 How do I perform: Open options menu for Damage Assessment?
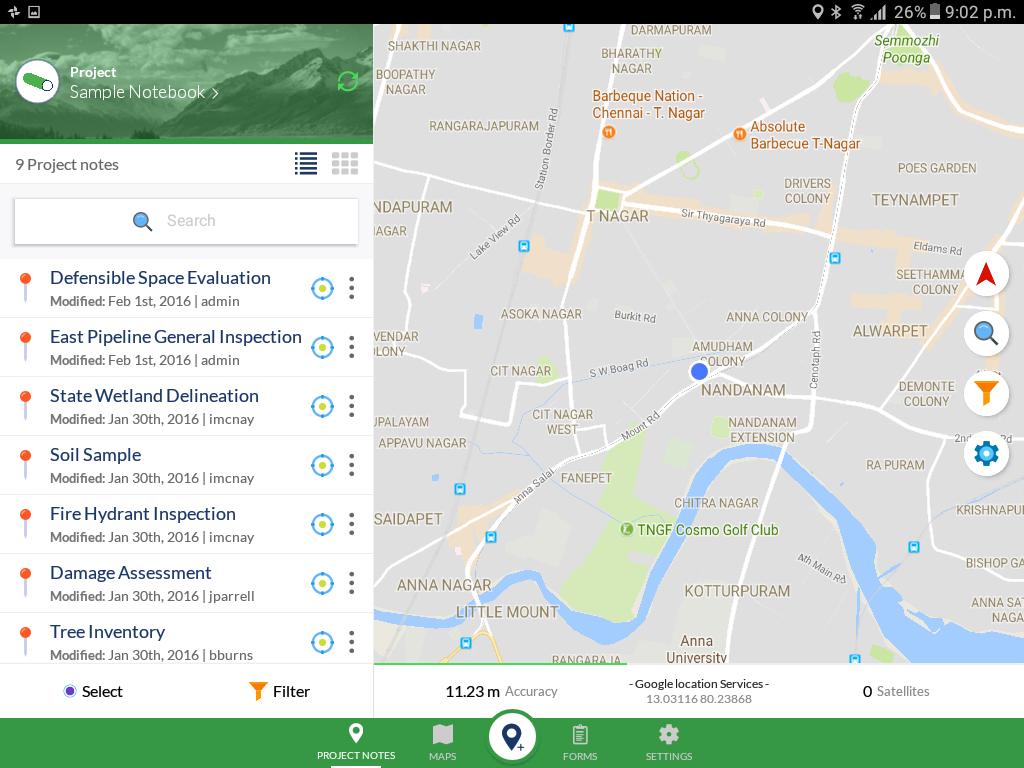pos(351,583)
